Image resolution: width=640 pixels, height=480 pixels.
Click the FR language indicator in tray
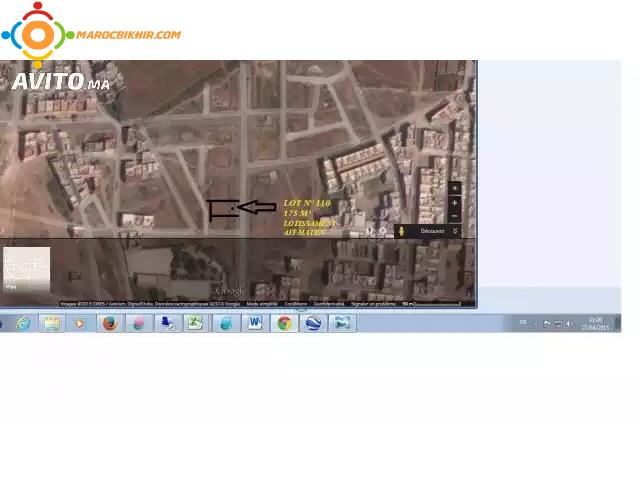point(523,323)
